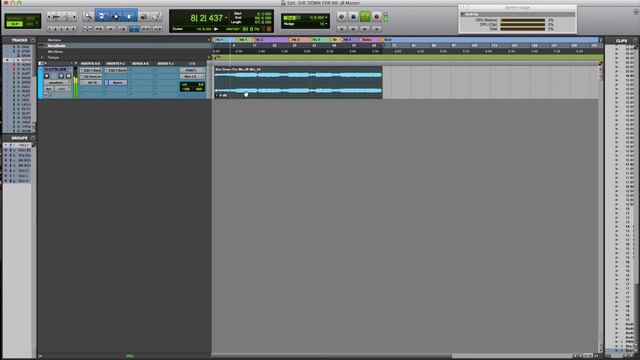Open the track output path selector
The height and width of the screenshot is (360, 640).
click(192, 76)
